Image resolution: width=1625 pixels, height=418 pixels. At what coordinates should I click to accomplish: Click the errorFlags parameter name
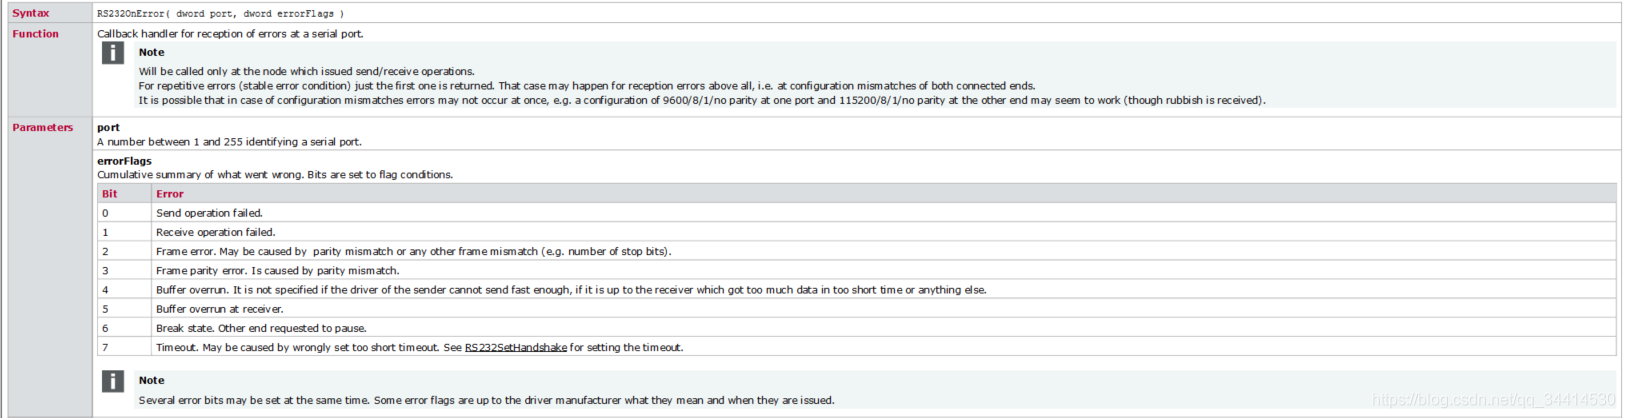(125, 161)
